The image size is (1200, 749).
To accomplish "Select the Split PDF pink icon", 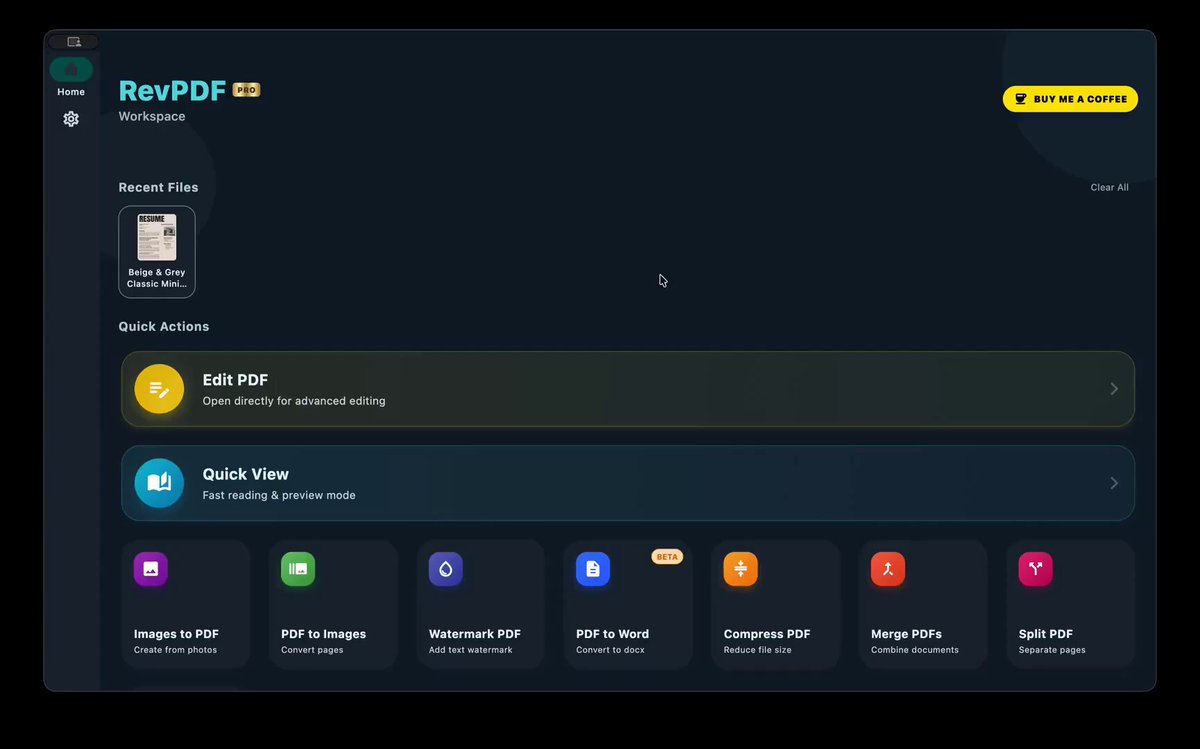I will (1036, 569).
